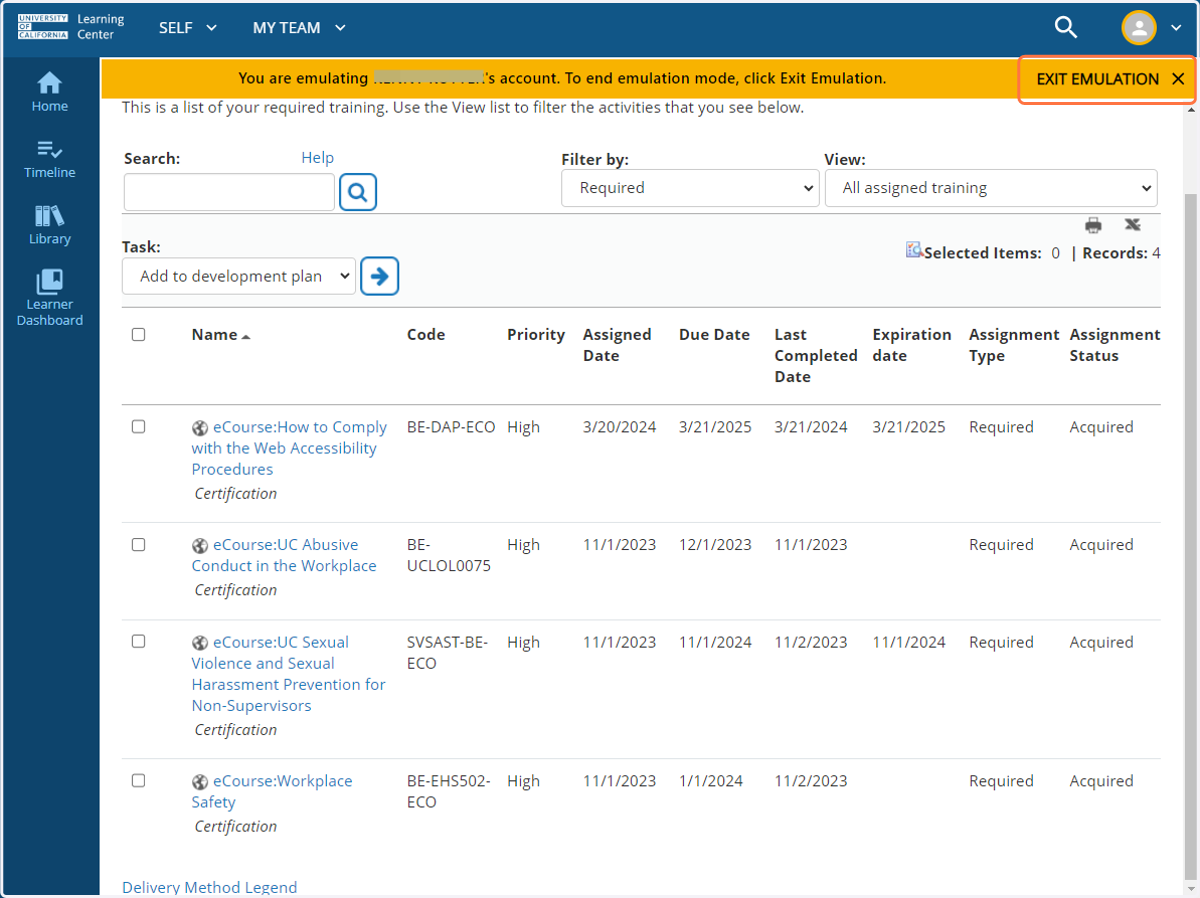Open the Library sidebar icon
Screen dimensions: 1200x898
[49, 226]
